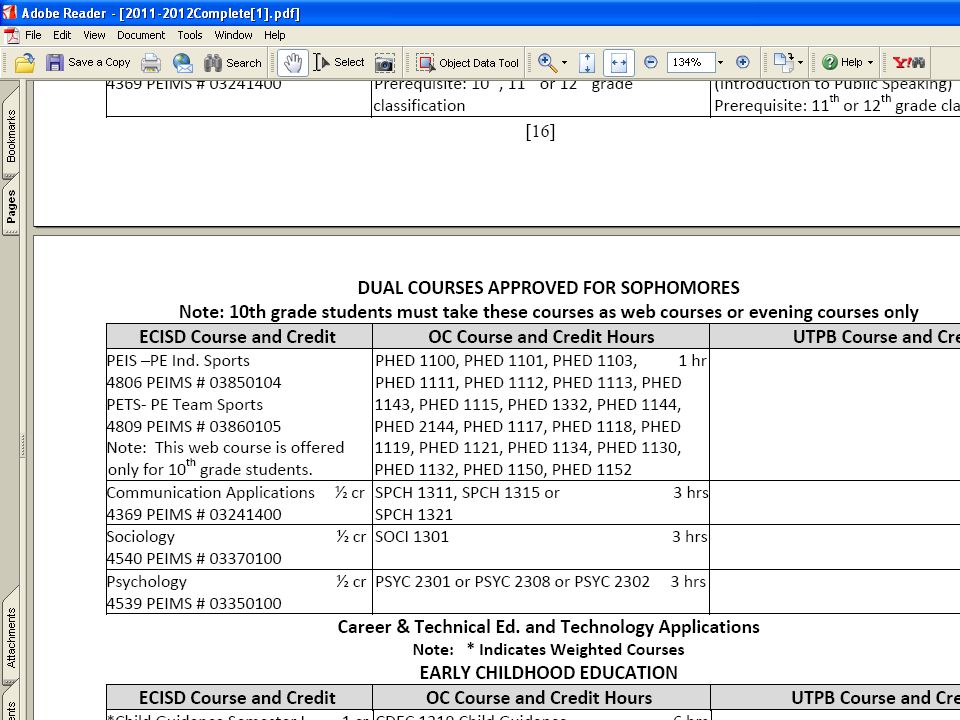Open the Document menu
This screenshot has height=720, width=960.
(141, 35)
